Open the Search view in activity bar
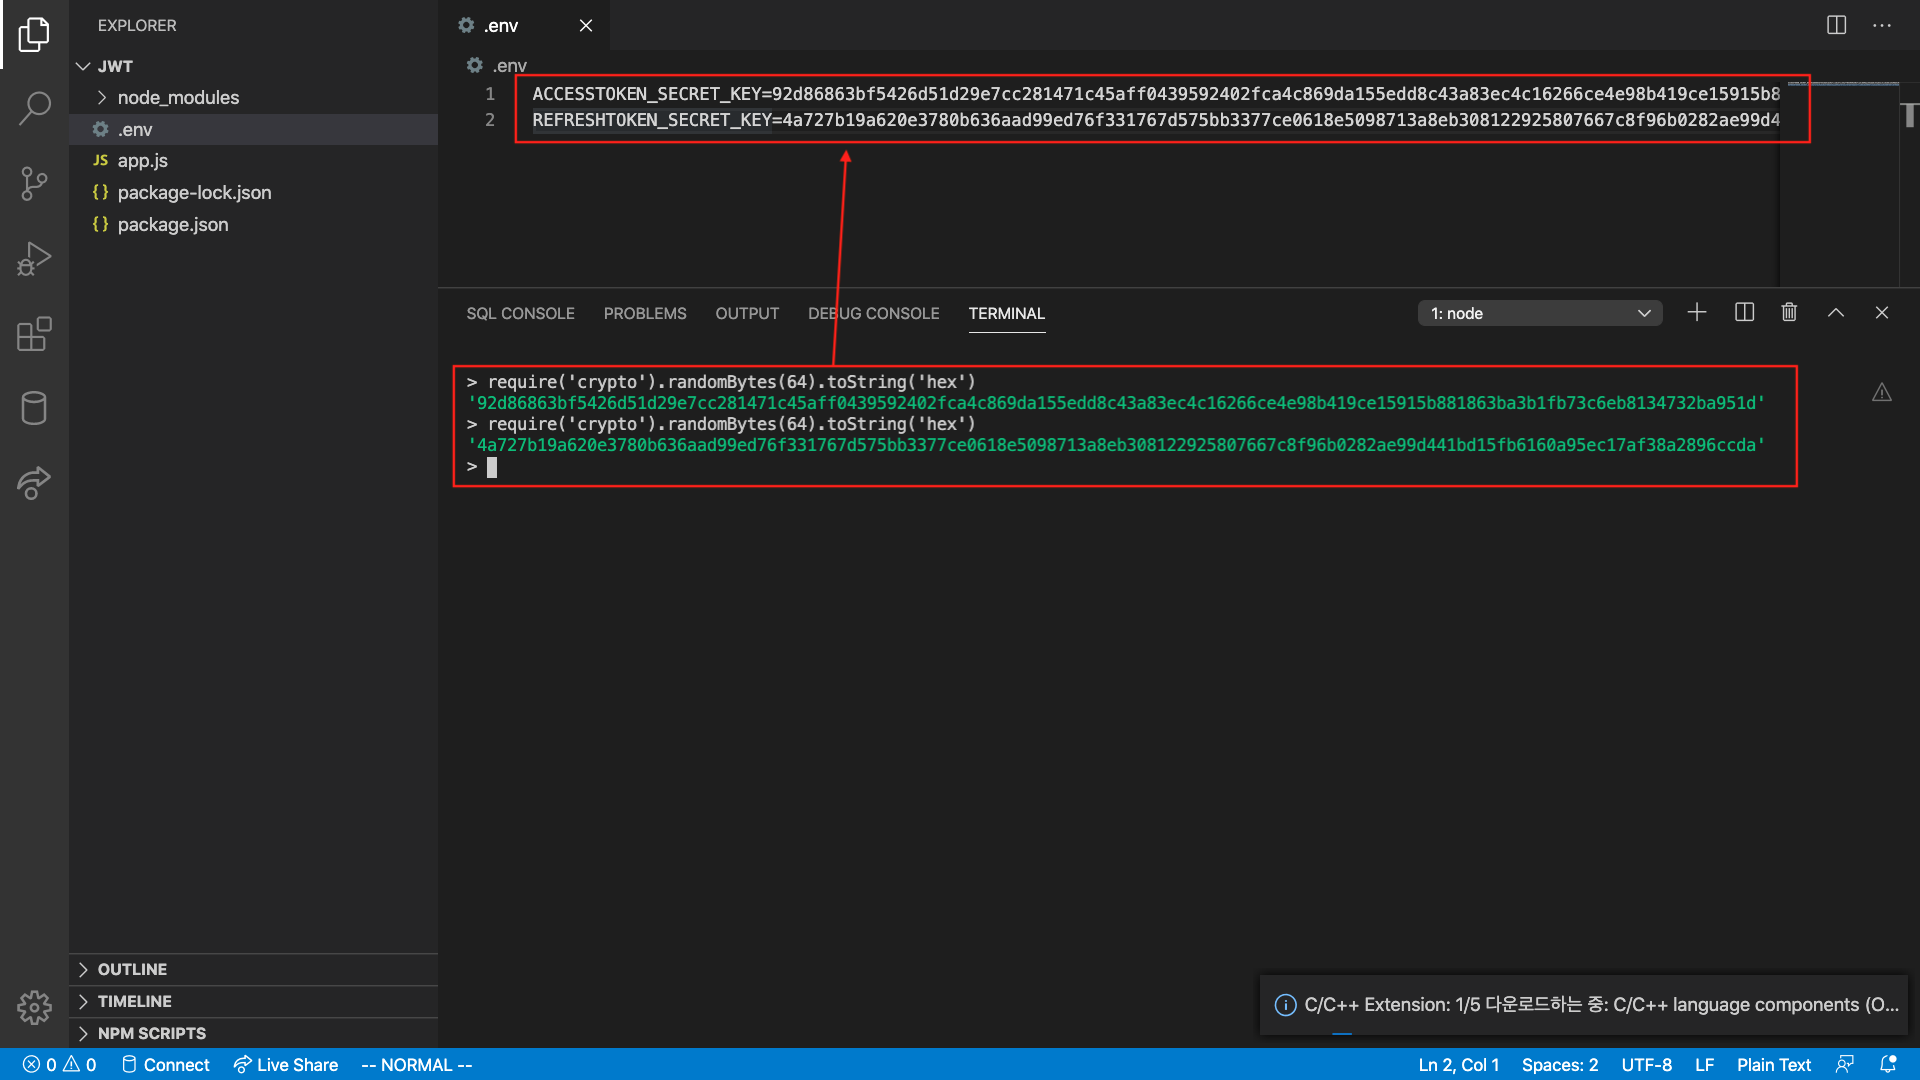The width and height of the screenshot is (1920, 1080). (34, 108)
